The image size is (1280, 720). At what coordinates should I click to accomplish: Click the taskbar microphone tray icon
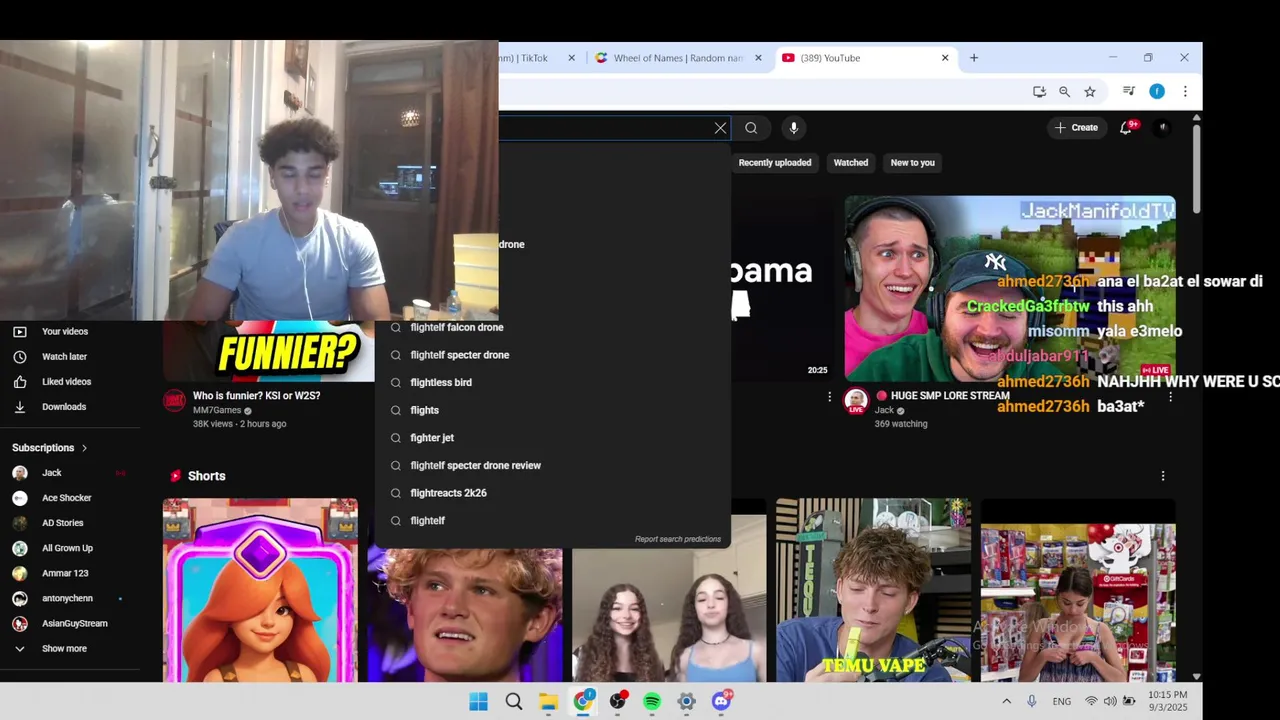coord(1032,701)
